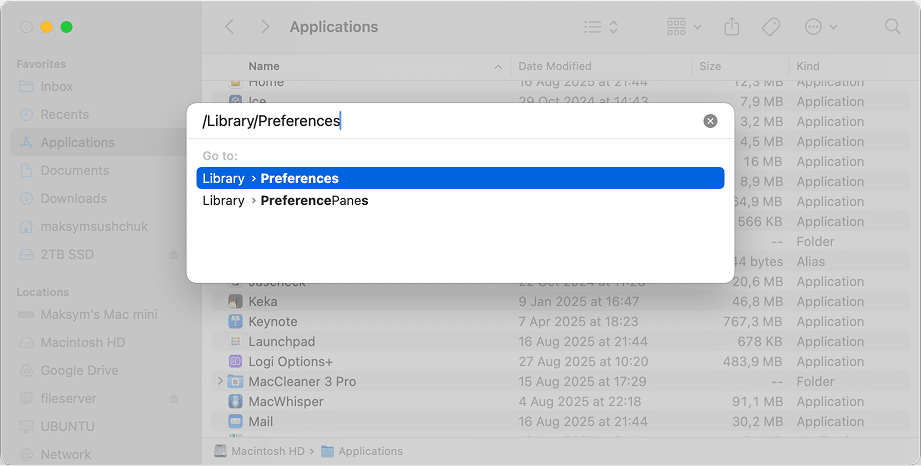Open the More actions ellipsis menu
Image resolution: width=921 pixels, height=466 pixels.
coord(821,26)
